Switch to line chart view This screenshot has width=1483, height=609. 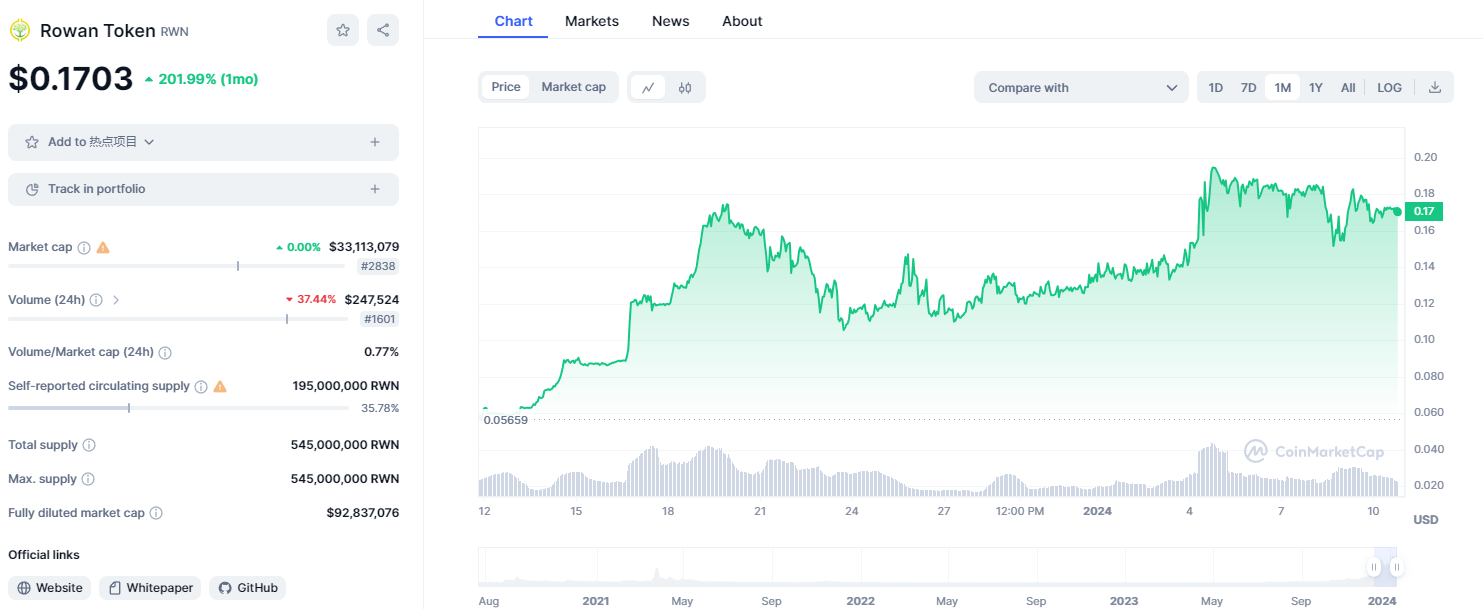pyautogui.click(x=648, y=87)
